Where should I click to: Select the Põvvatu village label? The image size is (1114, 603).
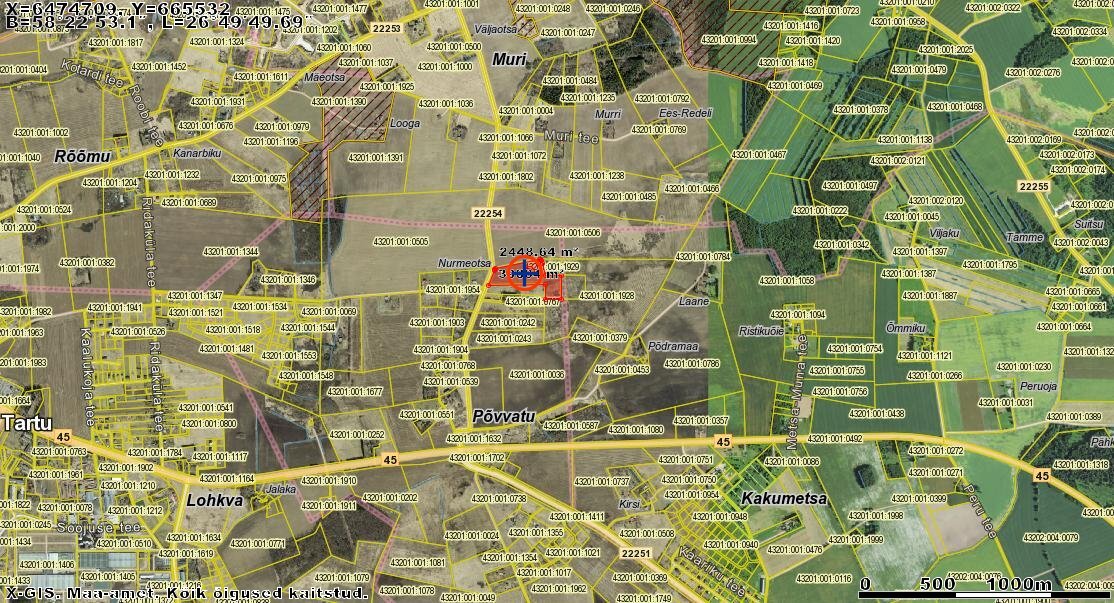click(x=503, y=415)
